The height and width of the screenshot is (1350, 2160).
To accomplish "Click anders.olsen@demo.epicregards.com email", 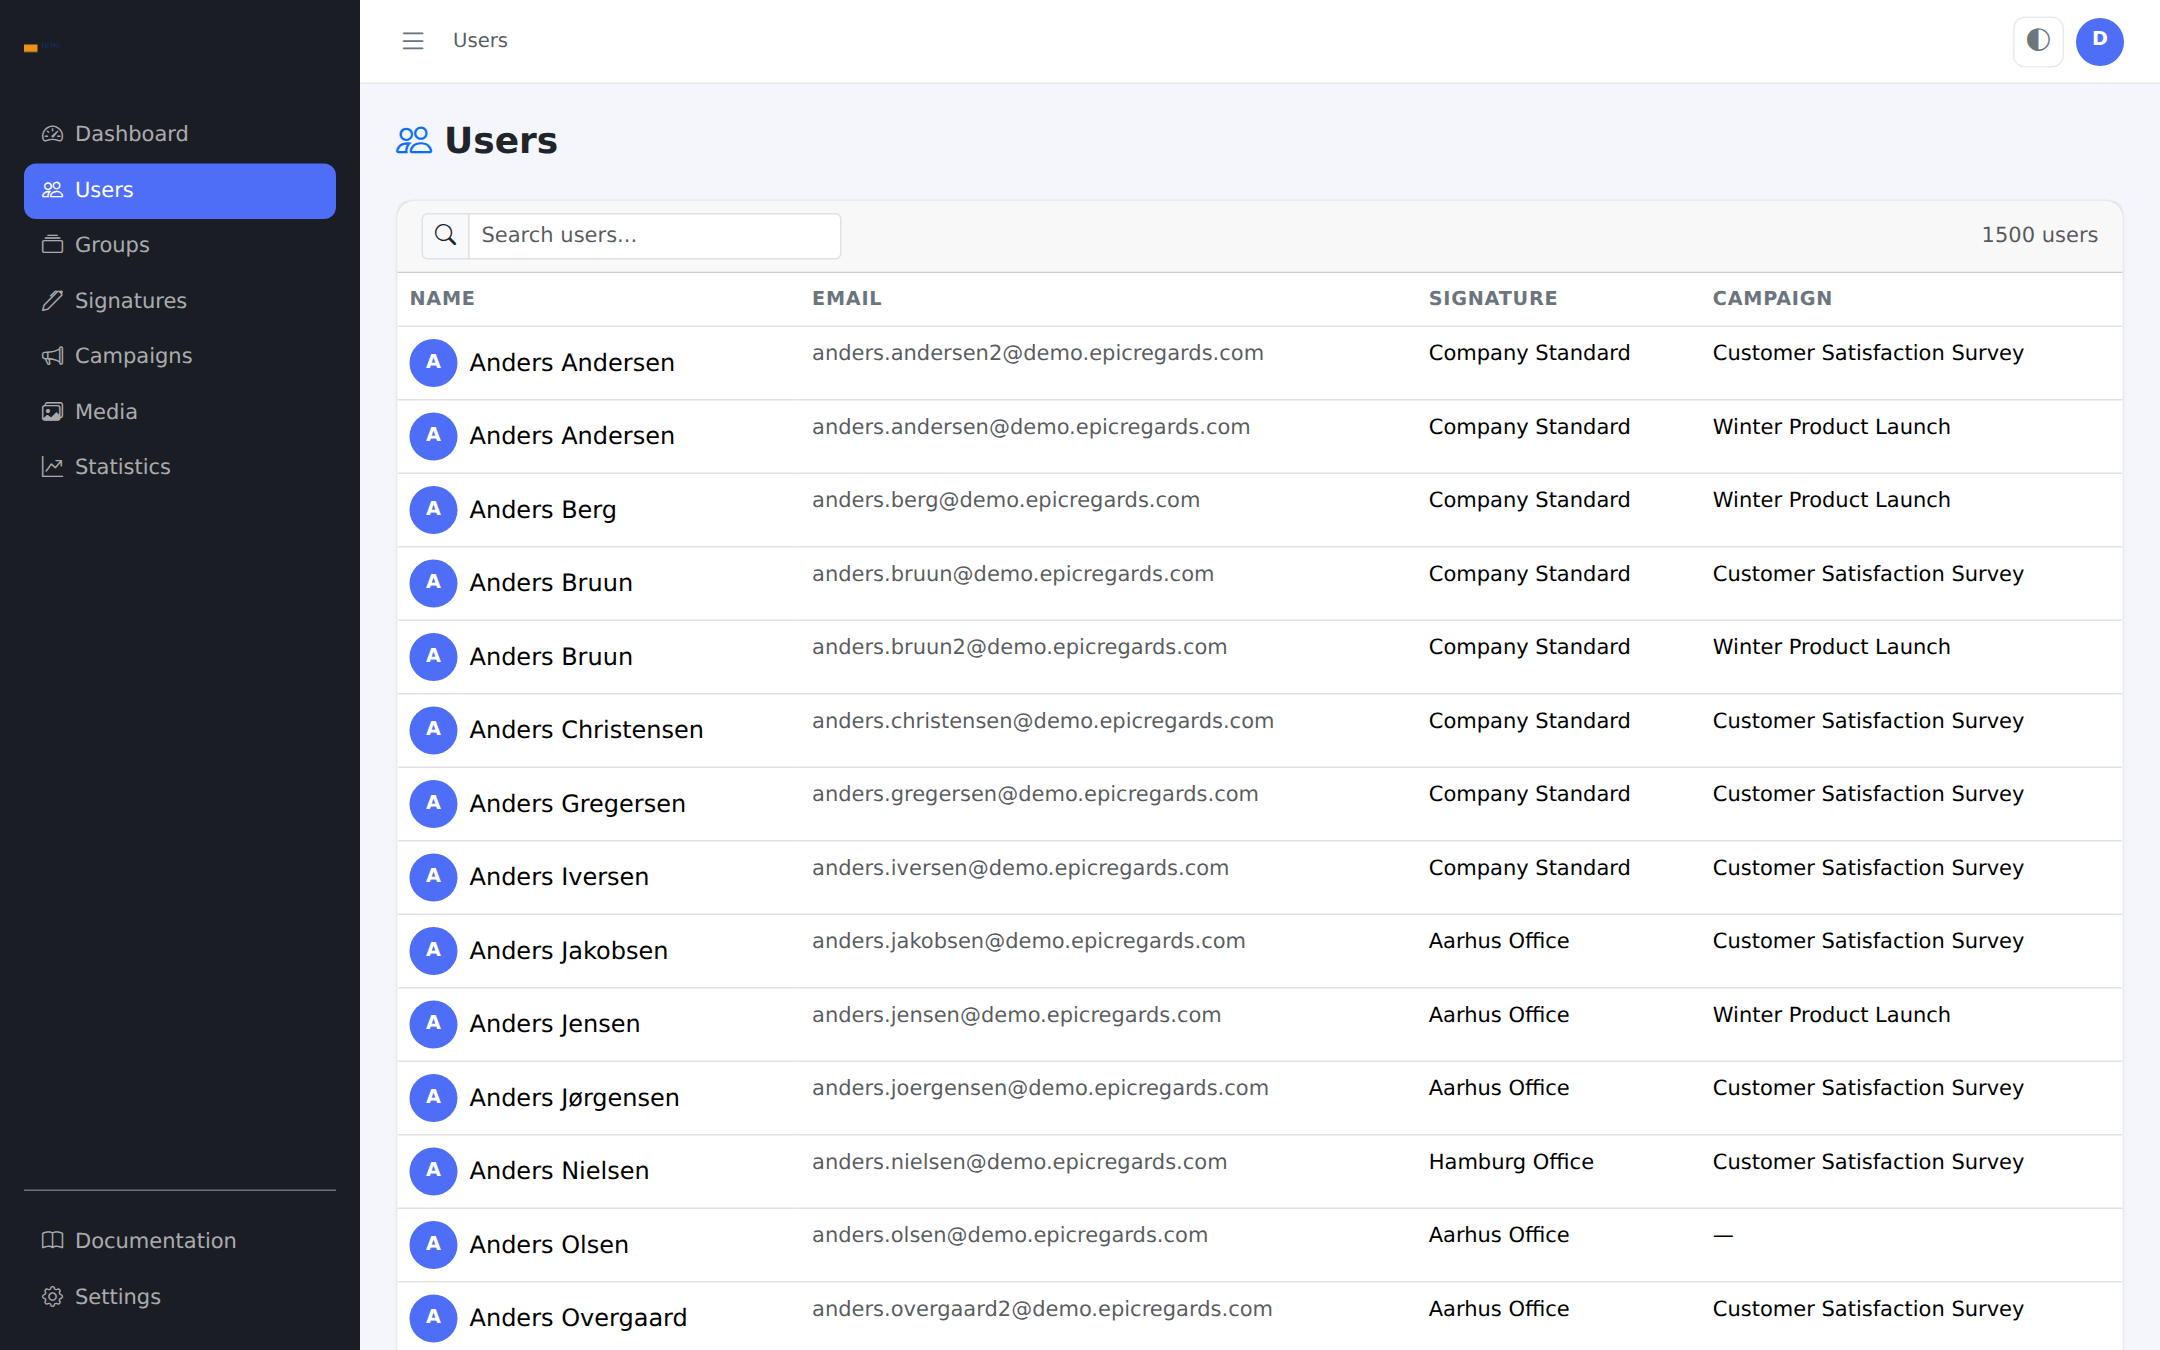I will pyautogui.click(x=1010, y=1235).
